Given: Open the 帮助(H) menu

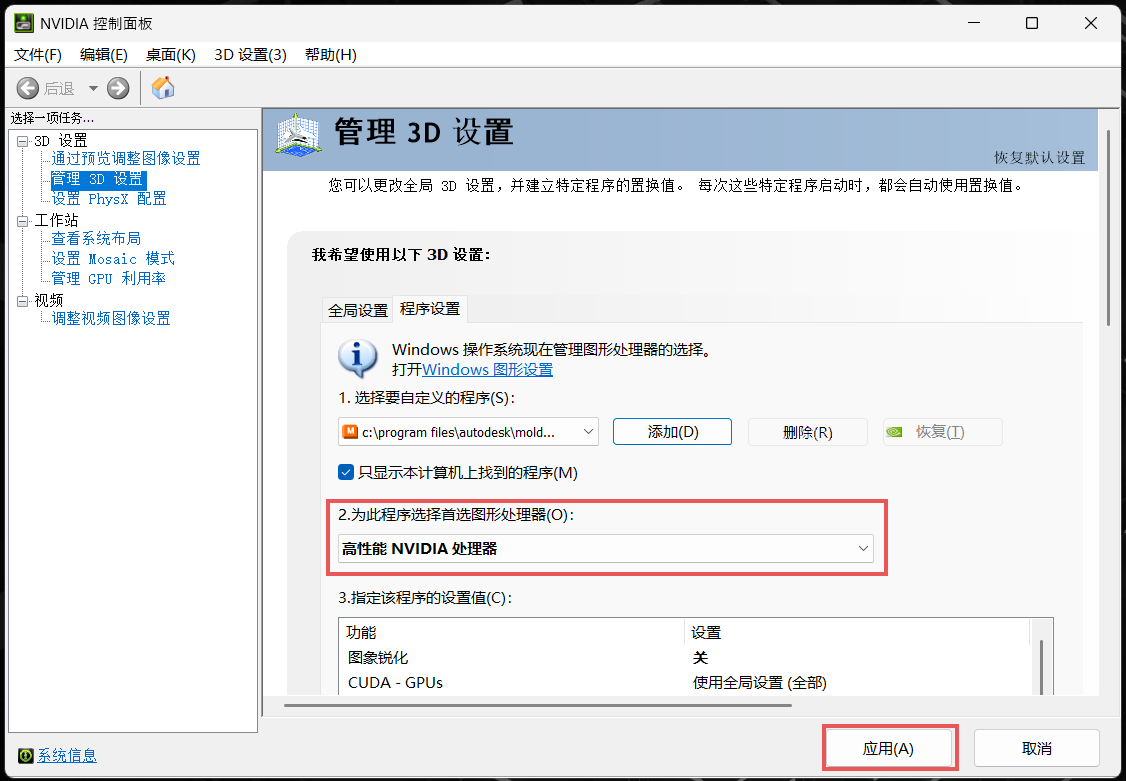Looking at the screenshot, I should 331,55.
